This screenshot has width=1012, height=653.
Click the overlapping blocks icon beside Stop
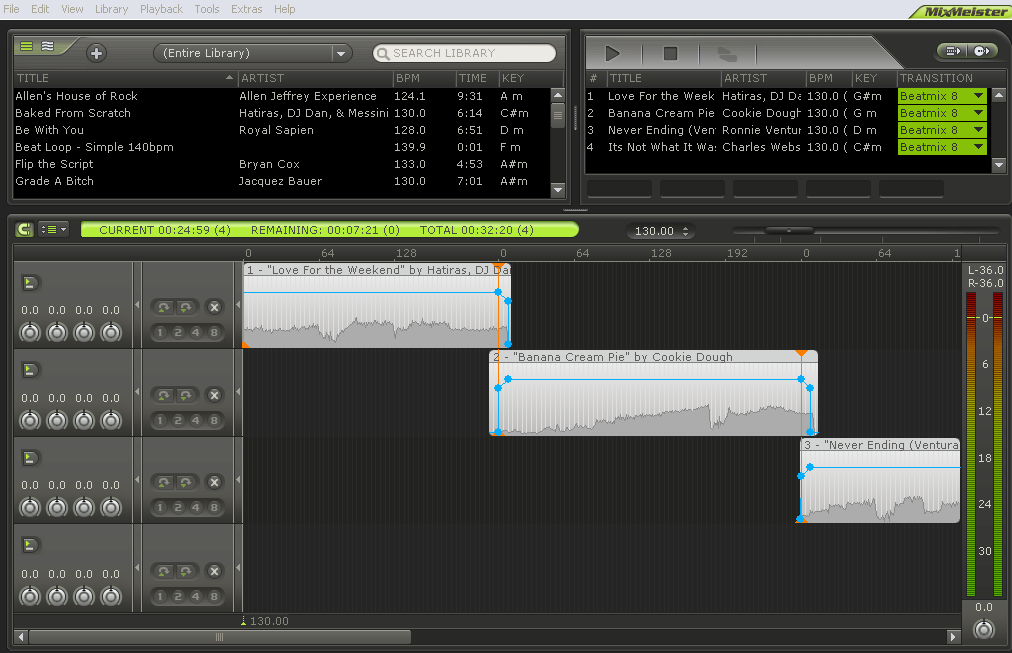[727, 54]
